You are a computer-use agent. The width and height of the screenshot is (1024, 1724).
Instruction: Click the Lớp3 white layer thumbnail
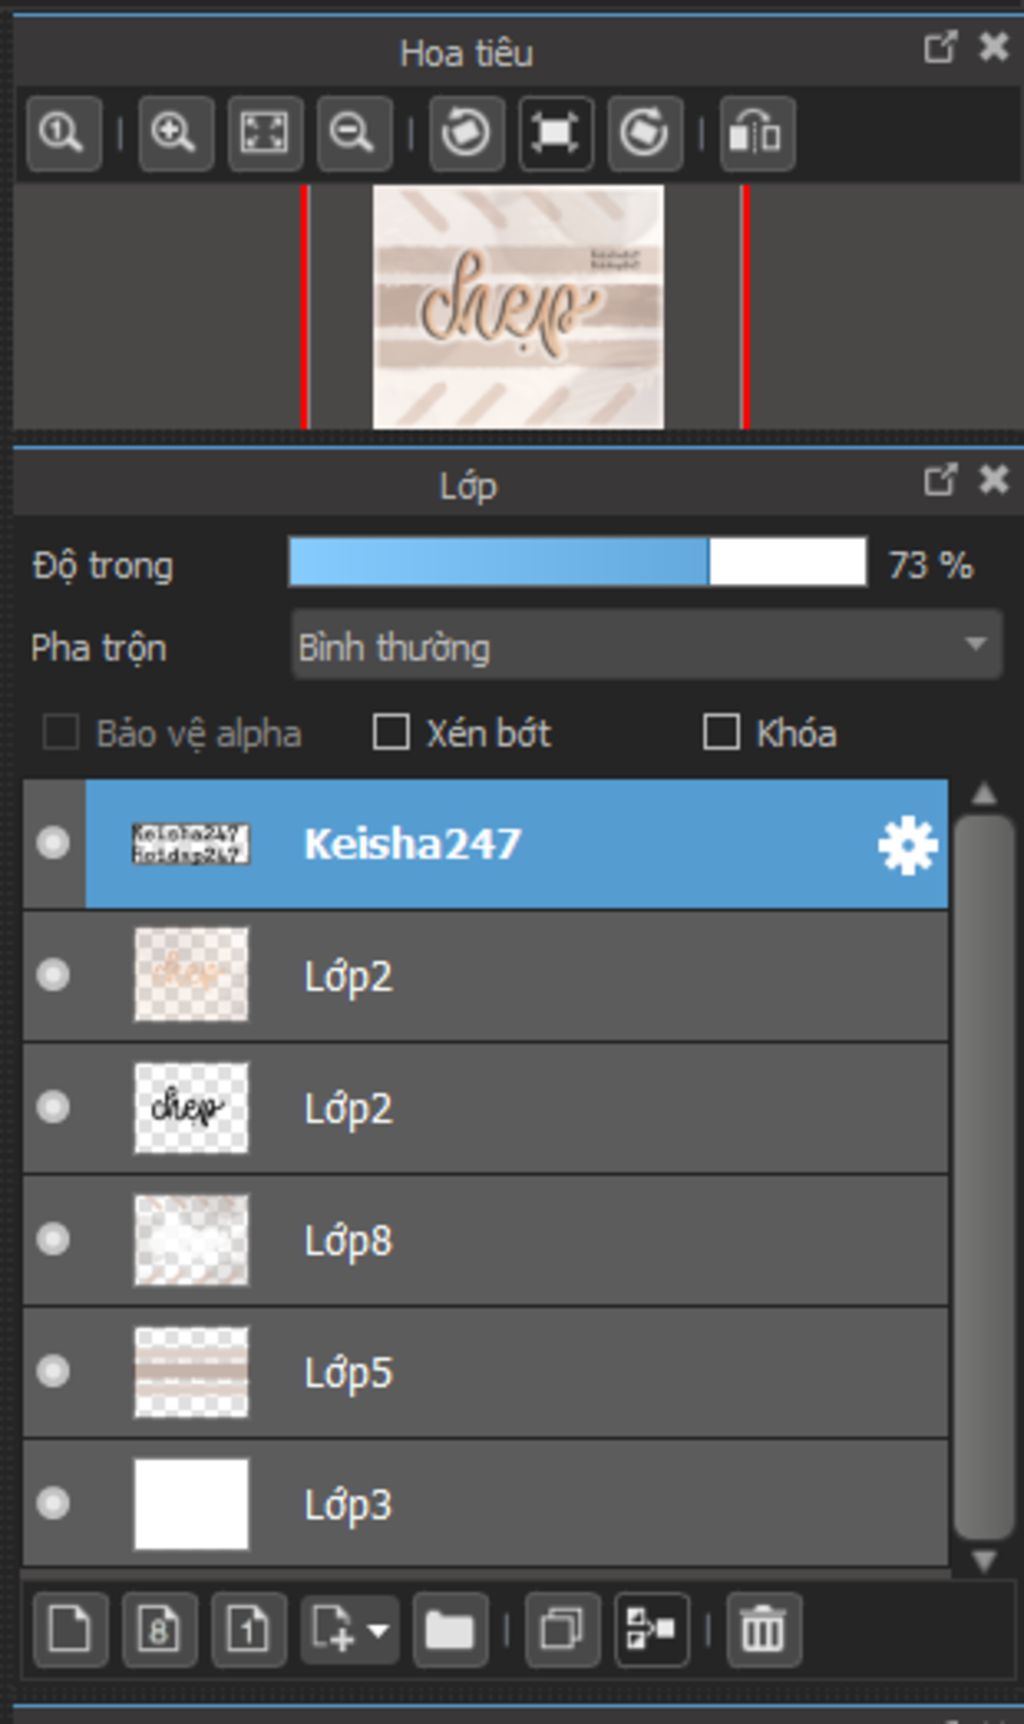pyautogui.click(x=191, y=1503)
